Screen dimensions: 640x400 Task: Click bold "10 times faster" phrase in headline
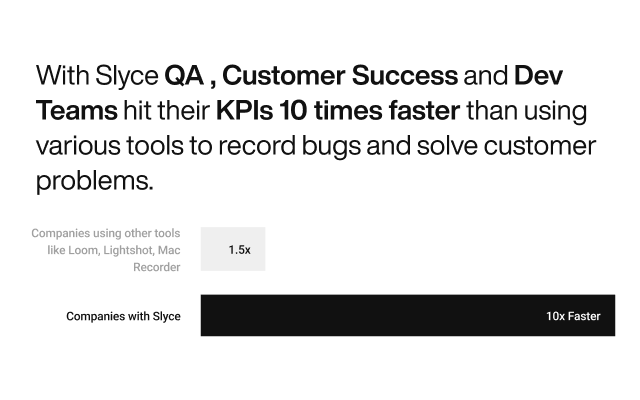pyautogui.click(x=374, y=111)
